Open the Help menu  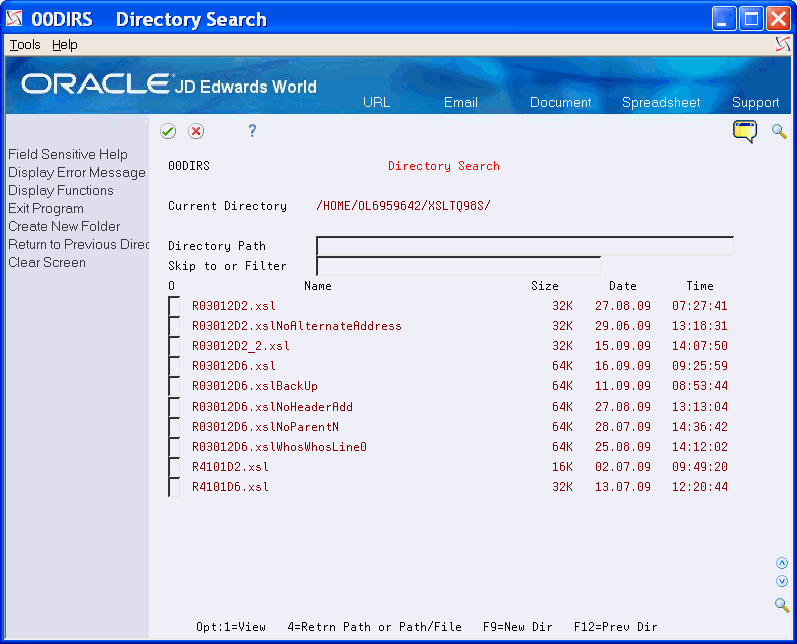(x=65, y=45)
